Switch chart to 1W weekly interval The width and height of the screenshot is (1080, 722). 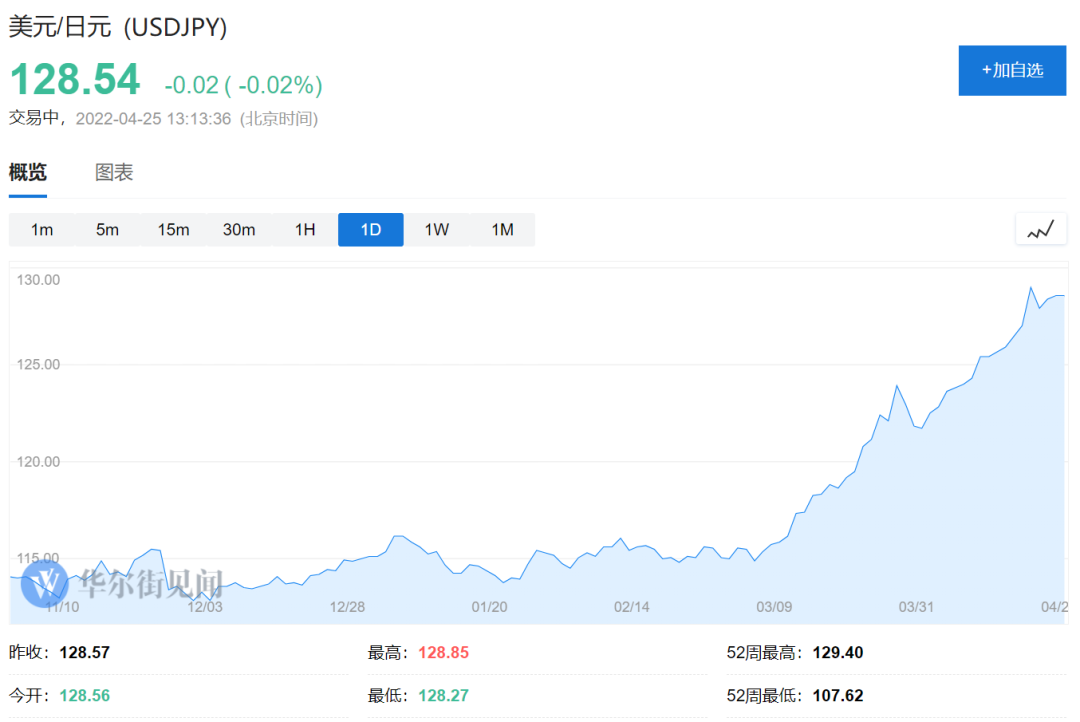[x=437, y=230]
